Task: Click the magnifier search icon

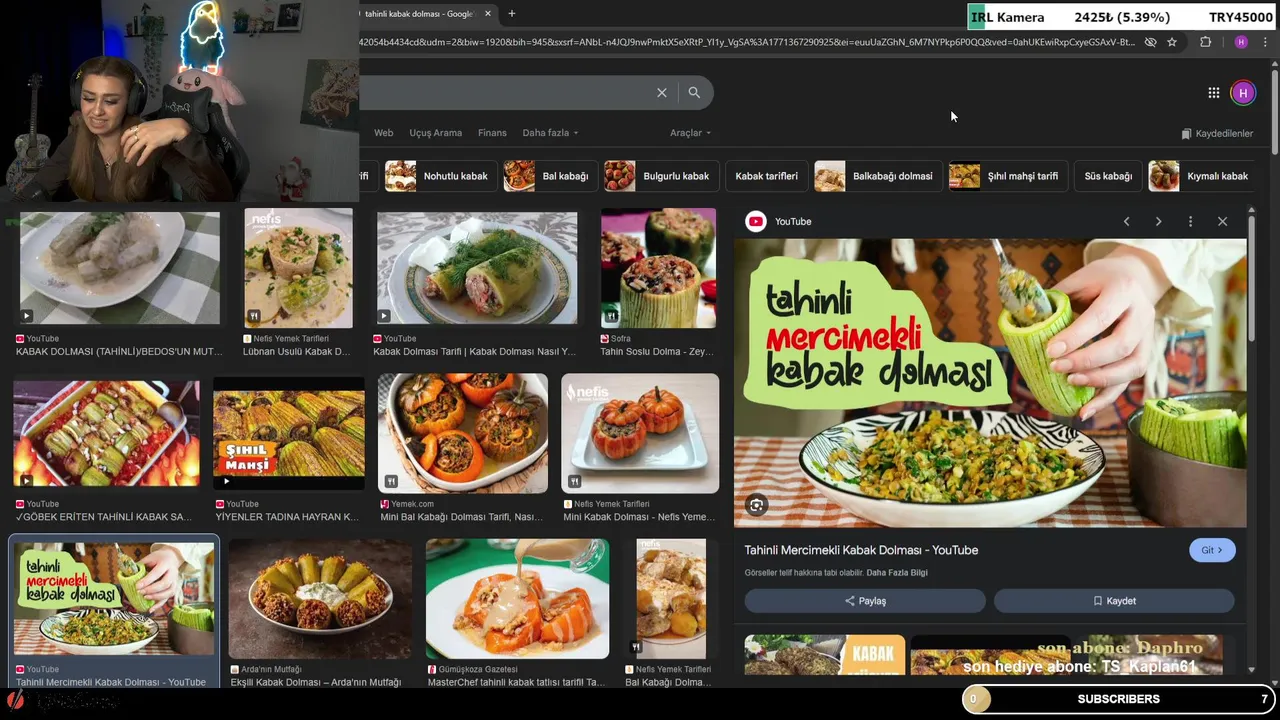Action: (694, 92)
